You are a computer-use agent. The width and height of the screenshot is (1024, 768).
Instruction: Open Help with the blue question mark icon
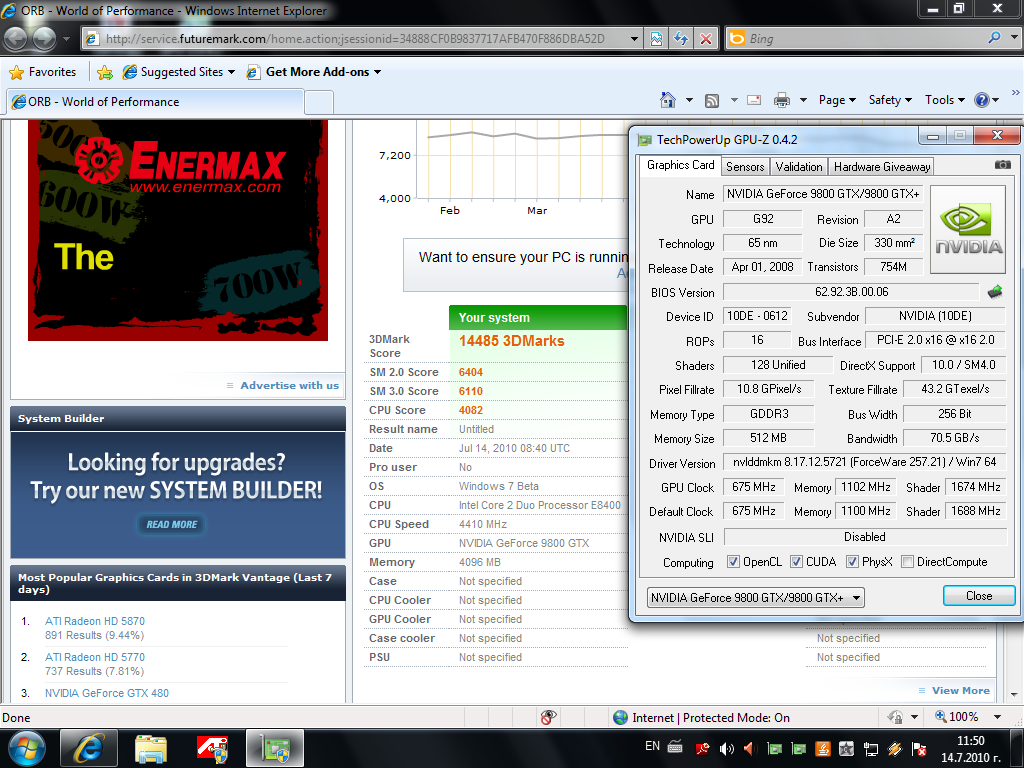tap(981, 100)
